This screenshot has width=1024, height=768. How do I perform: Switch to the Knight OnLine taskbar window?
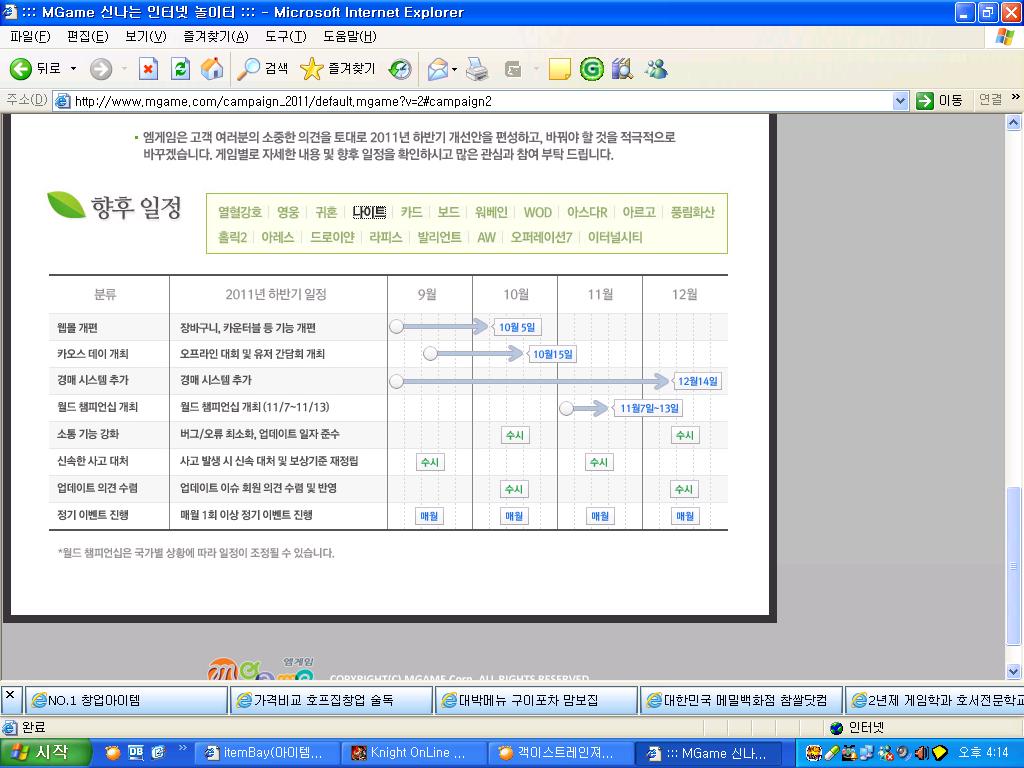coord(415,753)
